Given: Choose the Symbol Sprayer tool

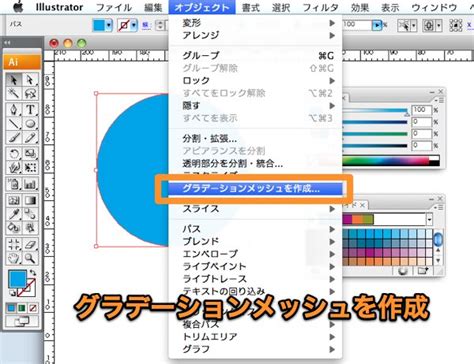Looking at the screenshot, I should coord(14,184).
